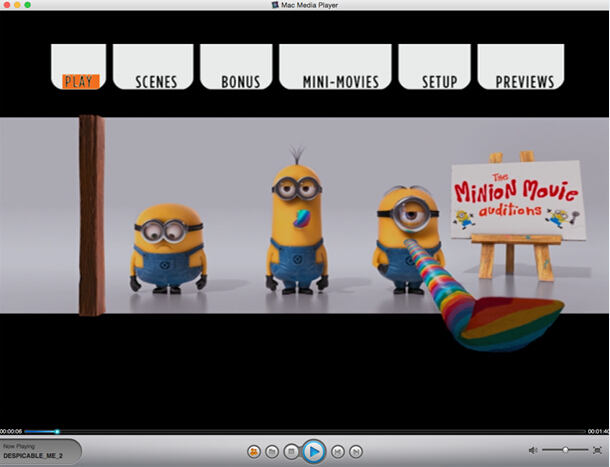Zoom the window with green button
610x467 pixels.
(28, 5)
